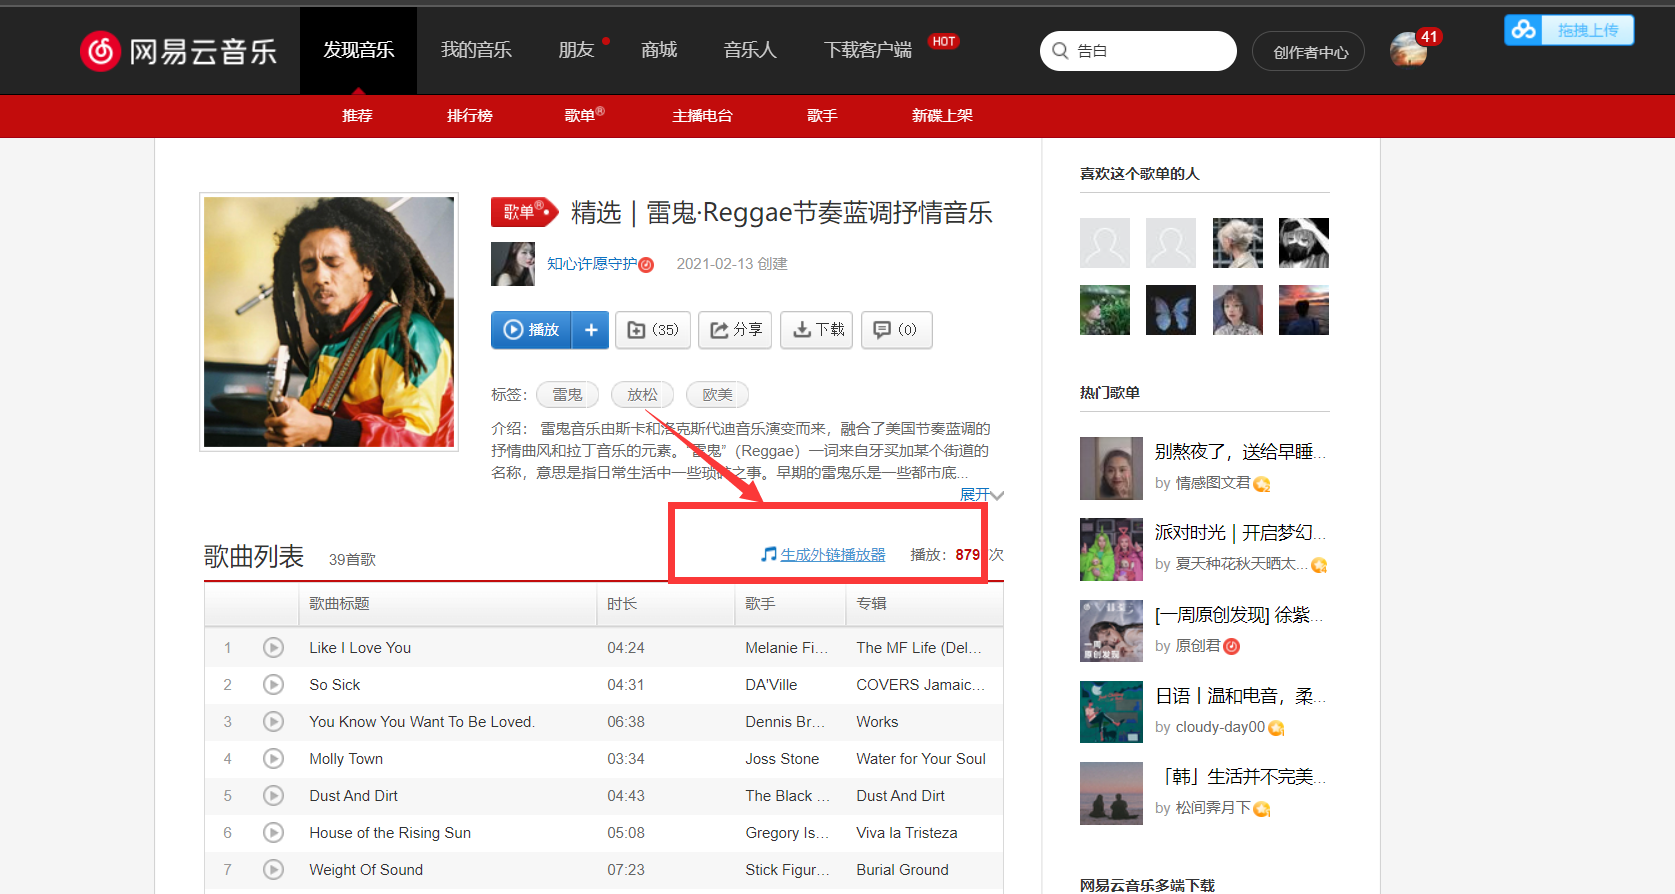
Task: Select 歌手 in red subnav
Action: 822,116
